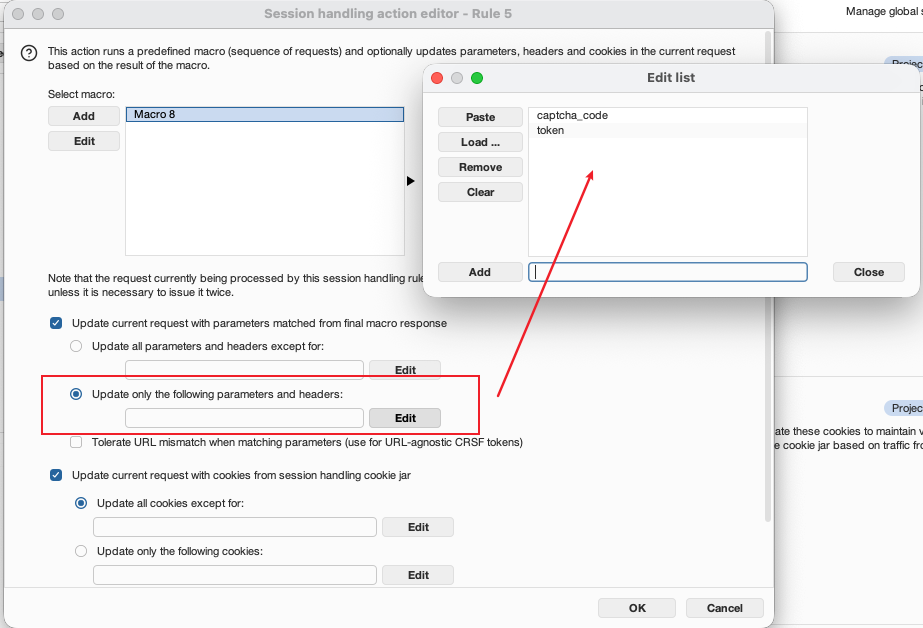Click the 'Update only the following cookies' text field

235,575
